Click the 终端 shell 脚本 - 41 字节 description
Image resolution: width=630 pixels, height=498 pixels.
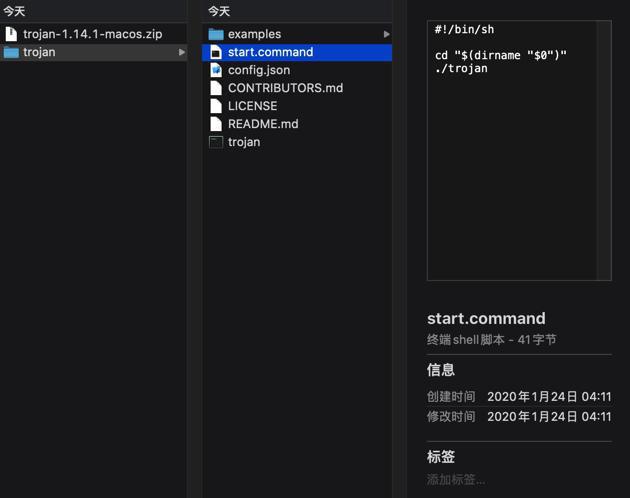[x=491, y=340]
